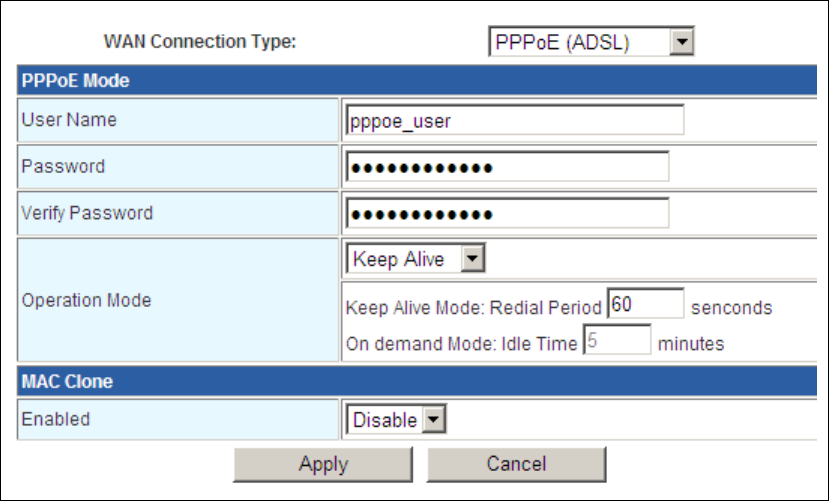Viewport: 829px width, 501px height.
Task: Click the MAC Clone section header
Action: [x=69, y=381]
